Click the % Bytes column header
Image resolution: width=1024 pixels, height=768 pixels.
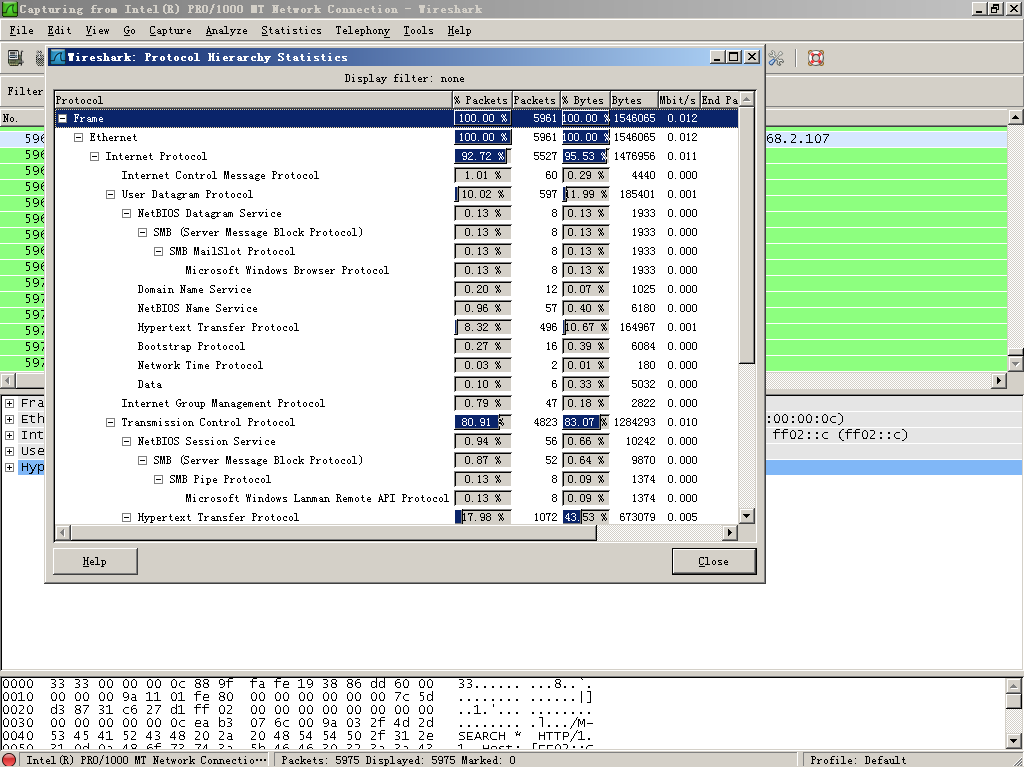pyautogui.click(x=584, y=100)
